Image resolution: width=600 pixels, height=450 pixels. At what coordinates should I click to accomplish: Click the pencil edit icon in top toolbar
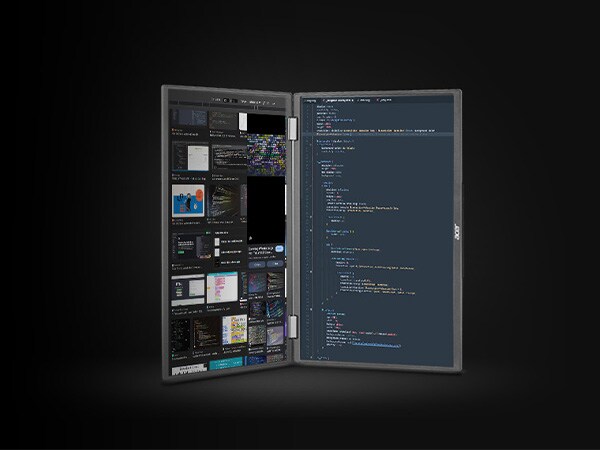(x=264, y=103)
